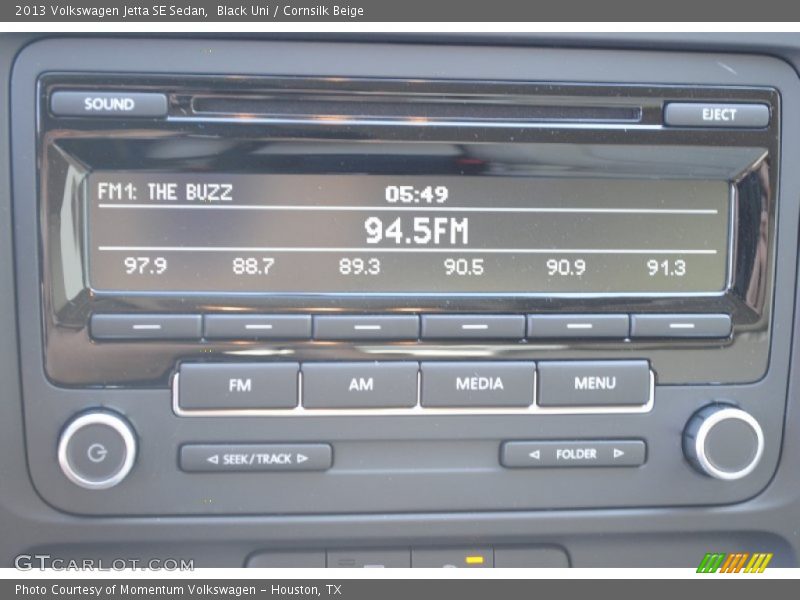Viewport: 800px width, 600px height.
Task: Open the radio MENU button
Action: point(593,383)
